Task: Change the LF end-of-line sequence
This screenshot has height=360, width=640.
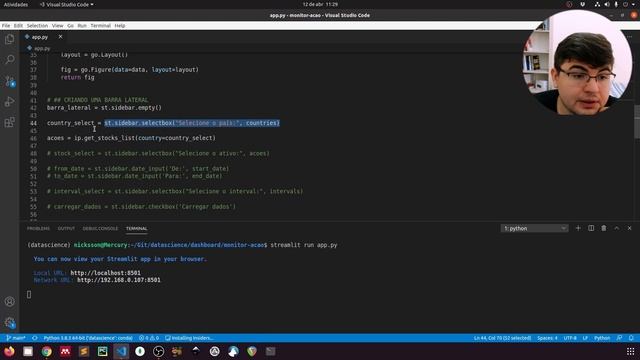Action: [x=585, y=338]
